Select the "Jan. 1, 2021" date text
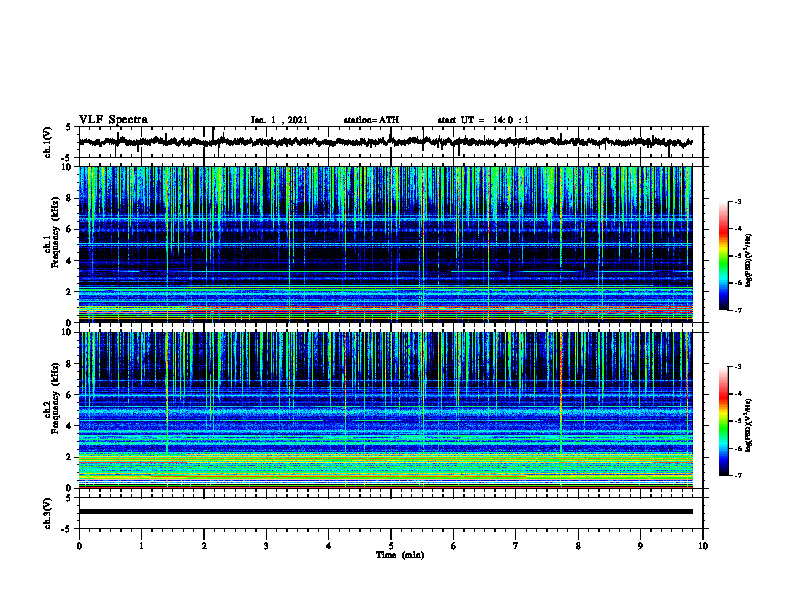The height and width of the screenshot is (612, 792). pos(279,120)
